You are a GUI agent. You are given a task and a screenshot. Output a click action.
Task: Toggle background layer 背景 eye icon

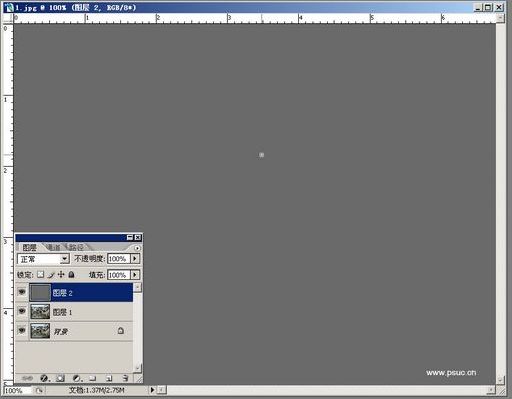pos(22,331)
